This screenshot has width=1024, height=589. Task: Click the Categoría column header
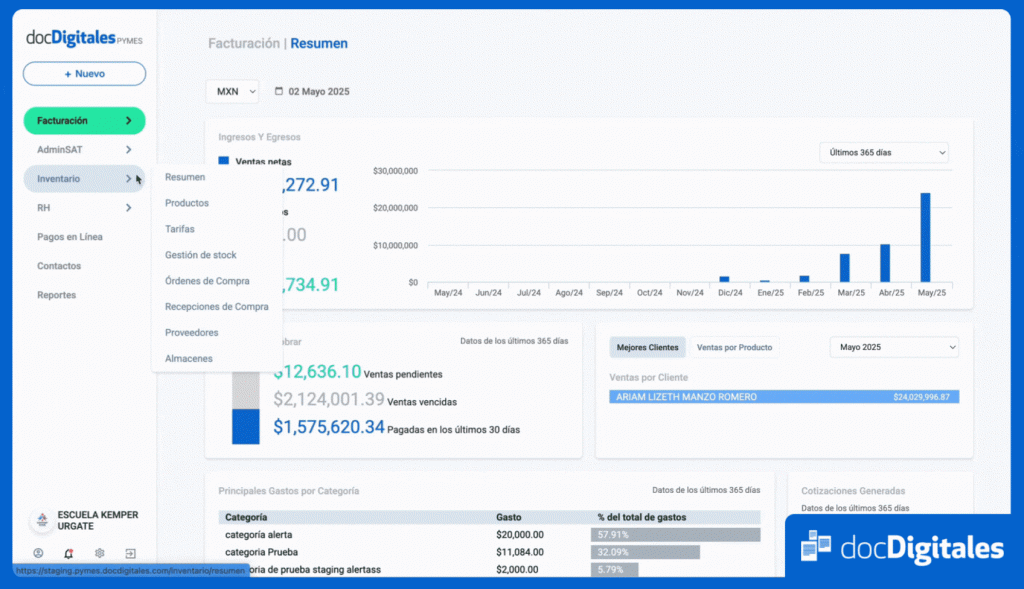[x=246, y=517]
